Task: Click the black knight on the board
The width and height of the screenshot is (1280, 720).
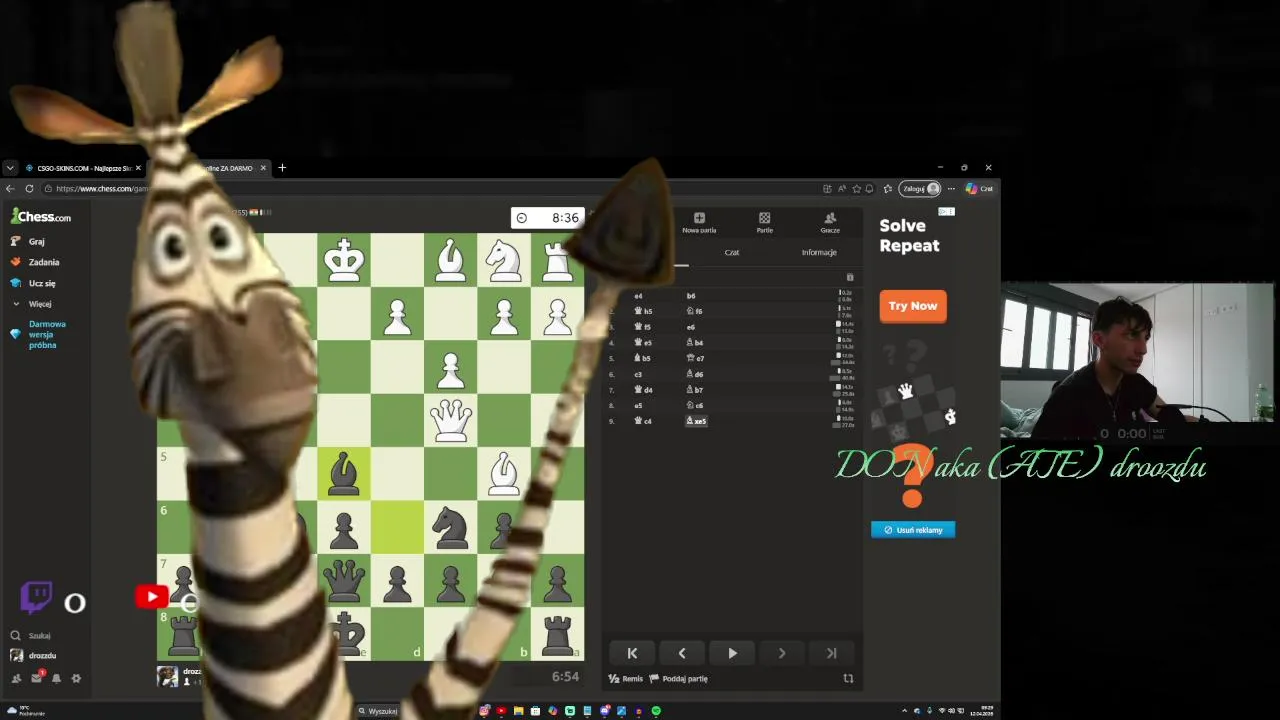Action: click(450, 527)
